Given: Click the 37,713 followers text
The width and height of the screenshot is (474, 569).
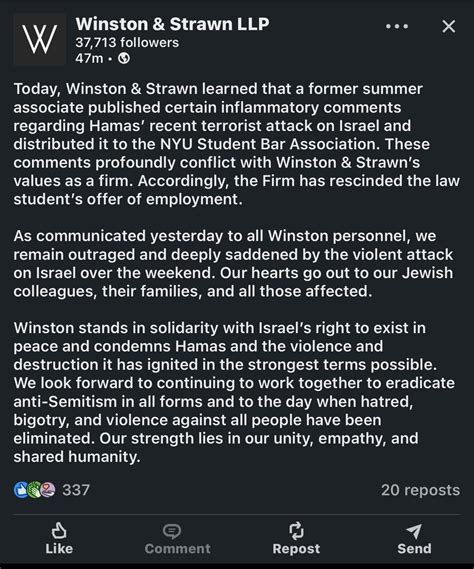Looking at the screenshot, I should [x=127, y=42].
